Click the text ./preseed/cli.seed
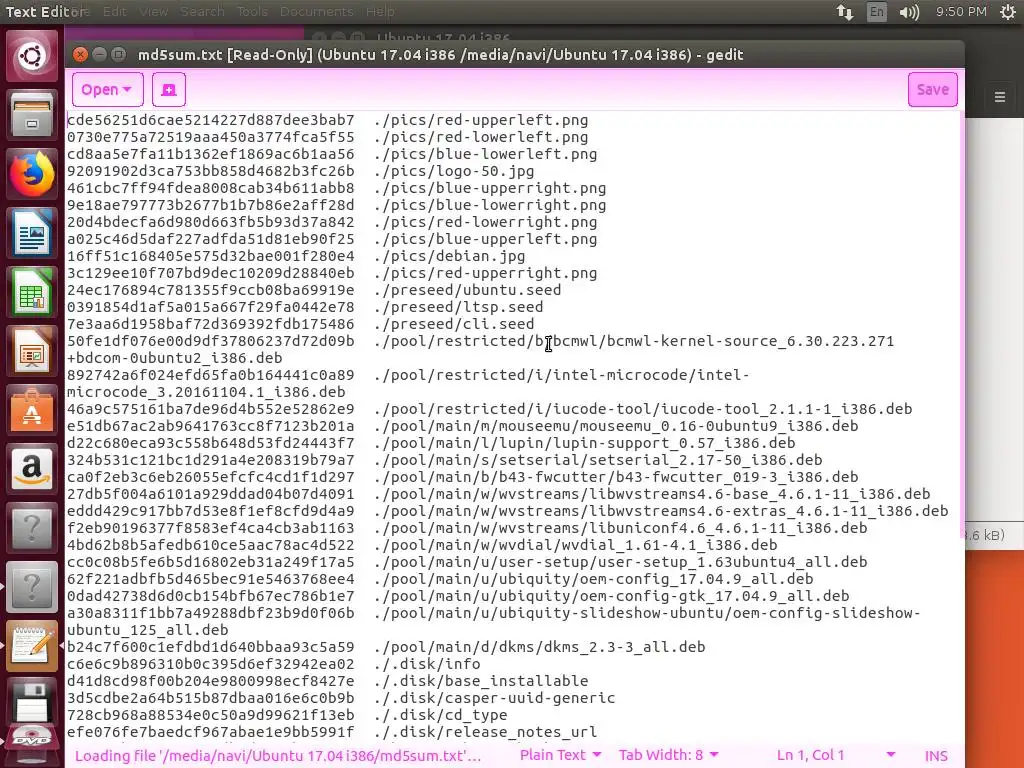The width and height of the screenshot is (1024, 768). pyautogui.click(x=454, y=324)
